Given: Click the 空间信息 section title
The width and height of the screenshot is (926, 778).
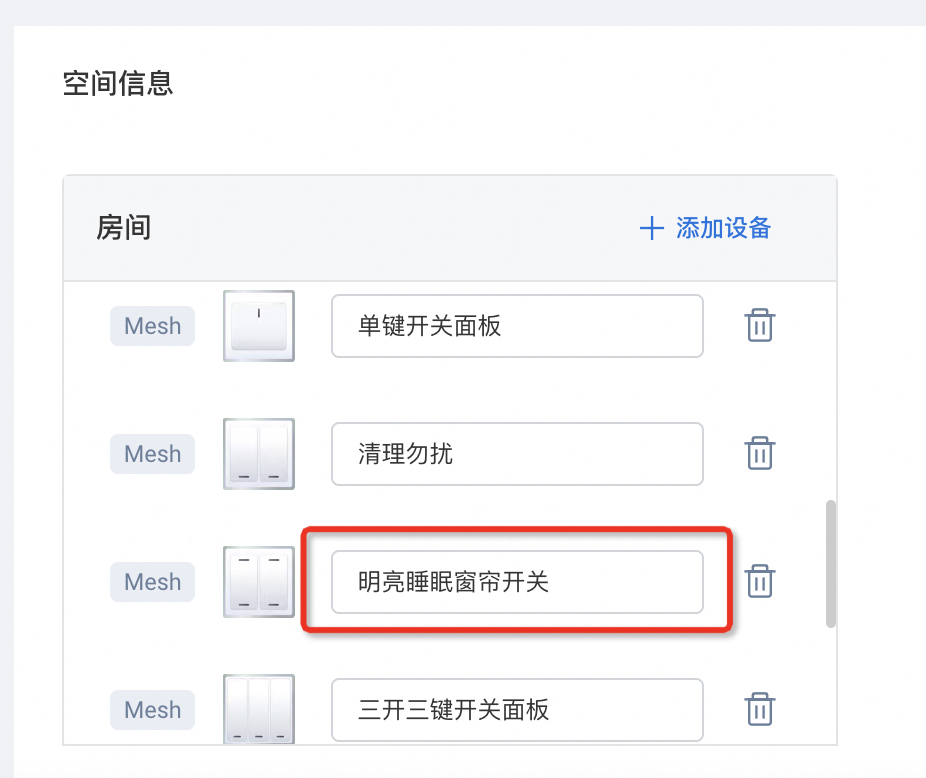Looking at the screenshot, I should (x=118, y=83).
